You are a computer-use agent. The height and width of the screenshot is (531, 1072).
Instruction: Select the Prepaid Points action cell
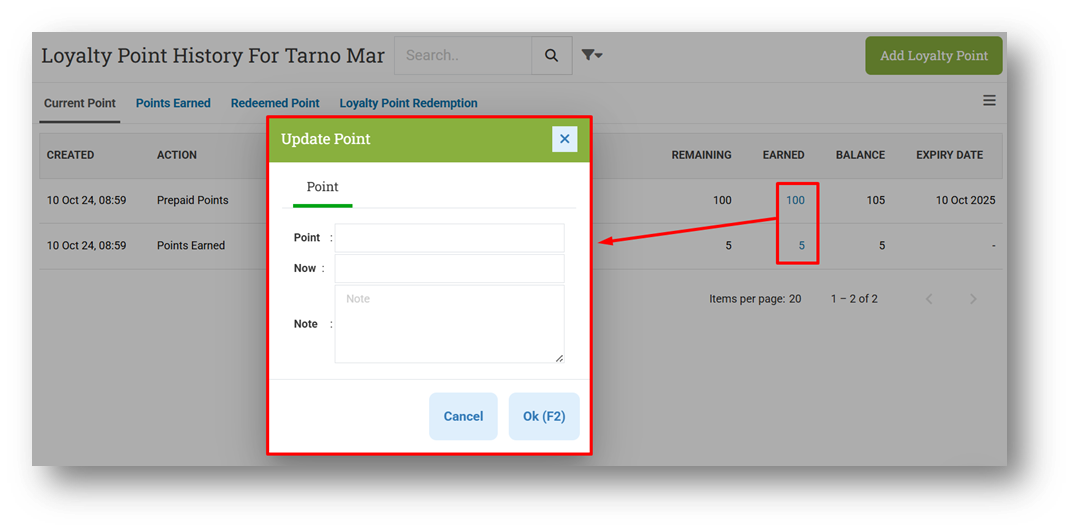point(193,200)
